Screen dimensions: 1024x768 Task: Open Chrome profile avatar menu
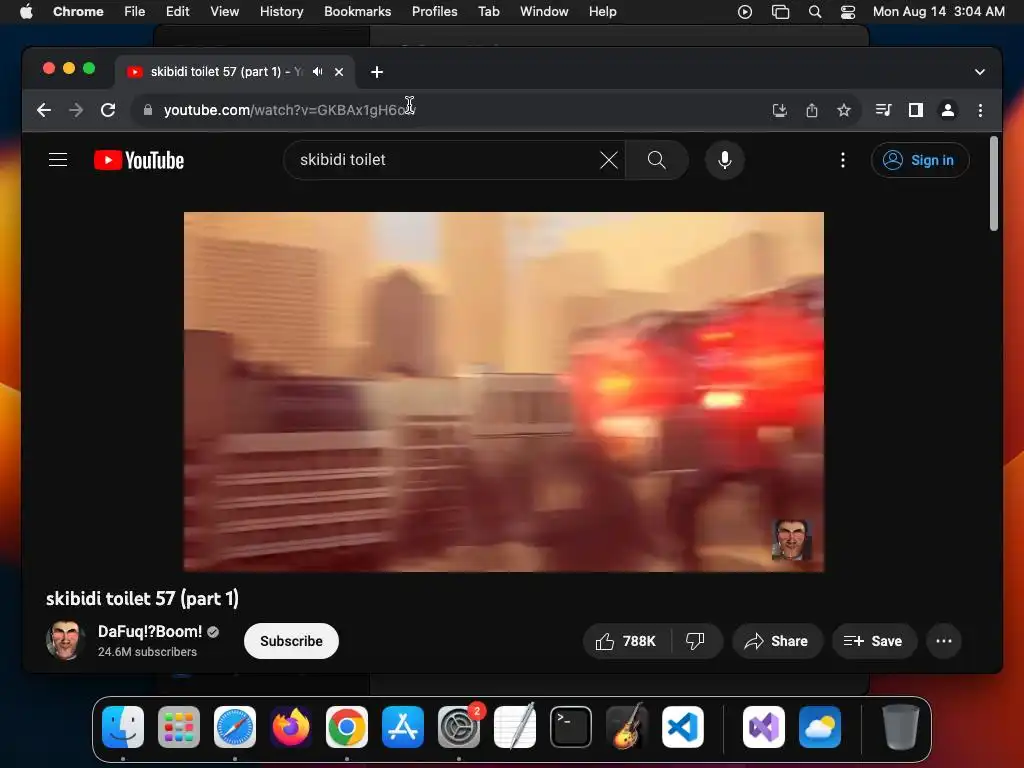click(x=948, y=110)
